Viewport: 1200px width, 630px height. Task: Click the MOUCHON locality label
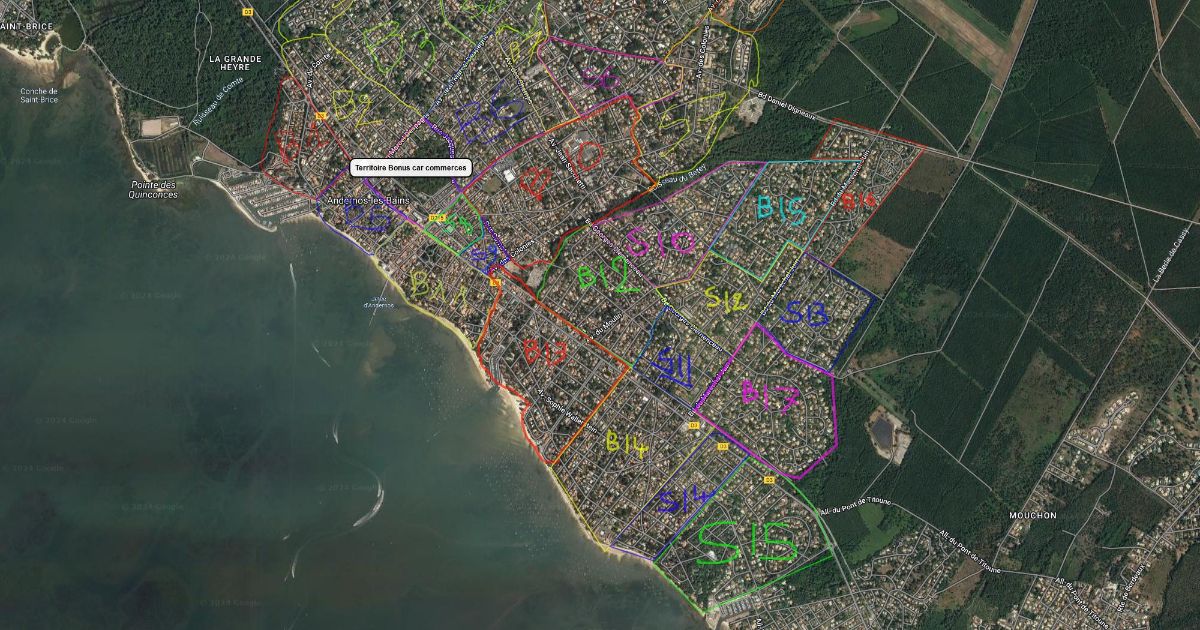(x=1033, y=515)
